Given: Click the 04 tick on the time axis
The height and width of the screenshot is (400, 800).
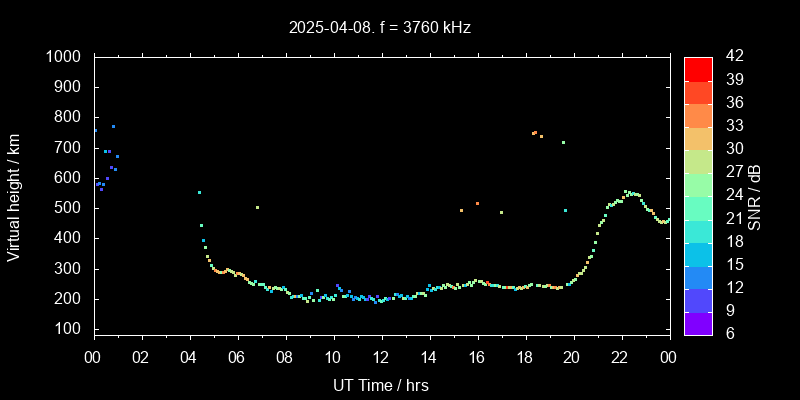Looking at the screenshot, I should [190, 357].
